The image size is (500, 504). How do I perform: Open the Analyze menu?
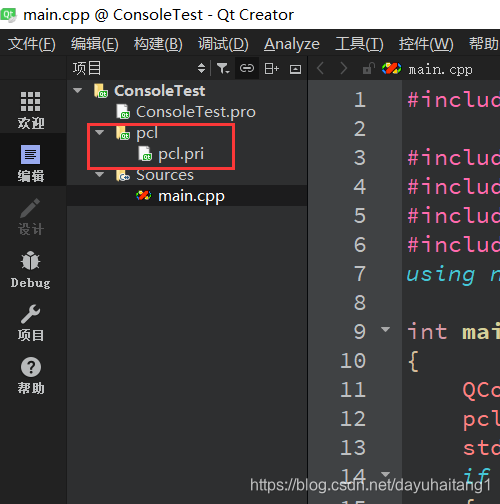[x=292, y=44]
